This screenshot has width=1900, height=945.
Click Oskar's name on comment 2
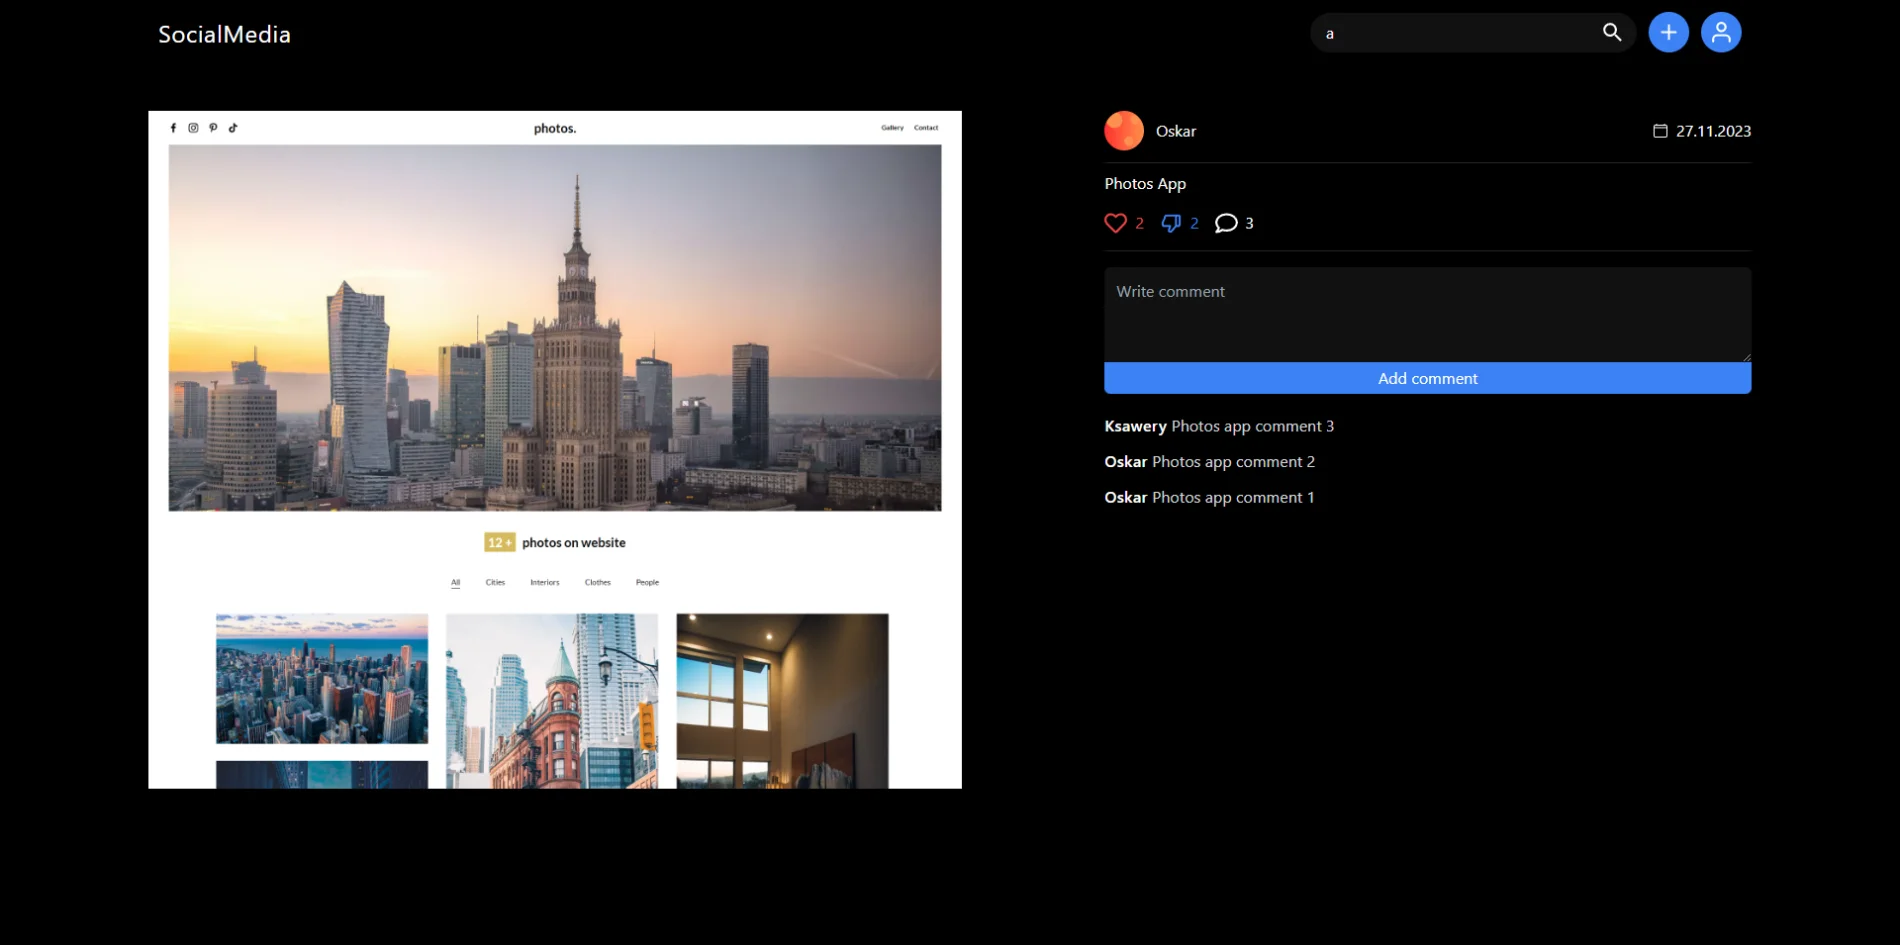tap(1125, 462)
